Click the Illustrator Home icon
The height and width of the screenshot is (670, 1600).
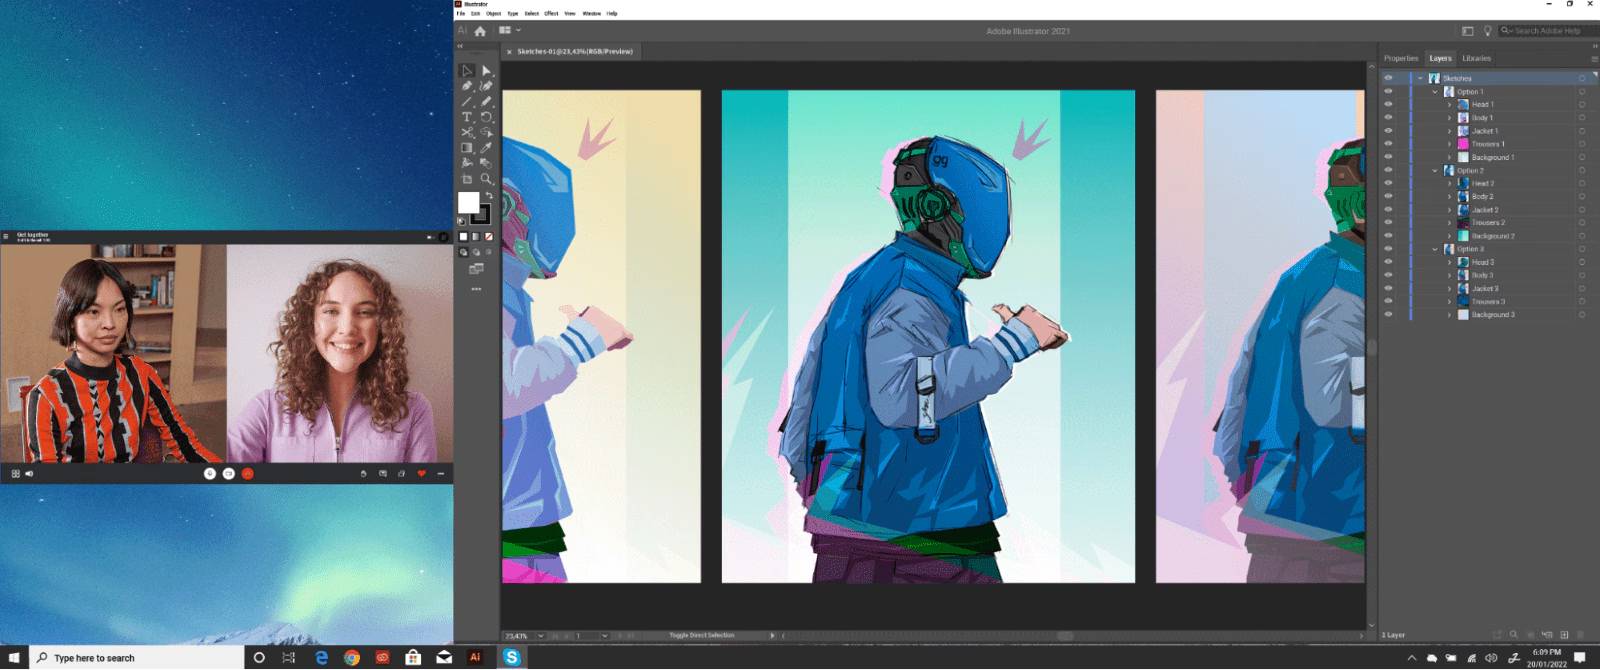pyautogui.click(x=480, y=31)
